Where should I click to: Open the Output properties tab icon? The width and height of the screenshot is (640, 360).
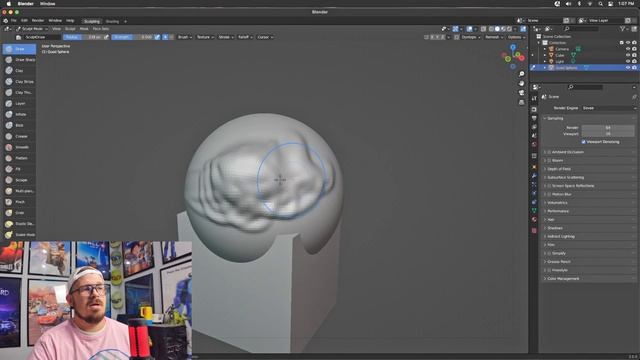534,118
